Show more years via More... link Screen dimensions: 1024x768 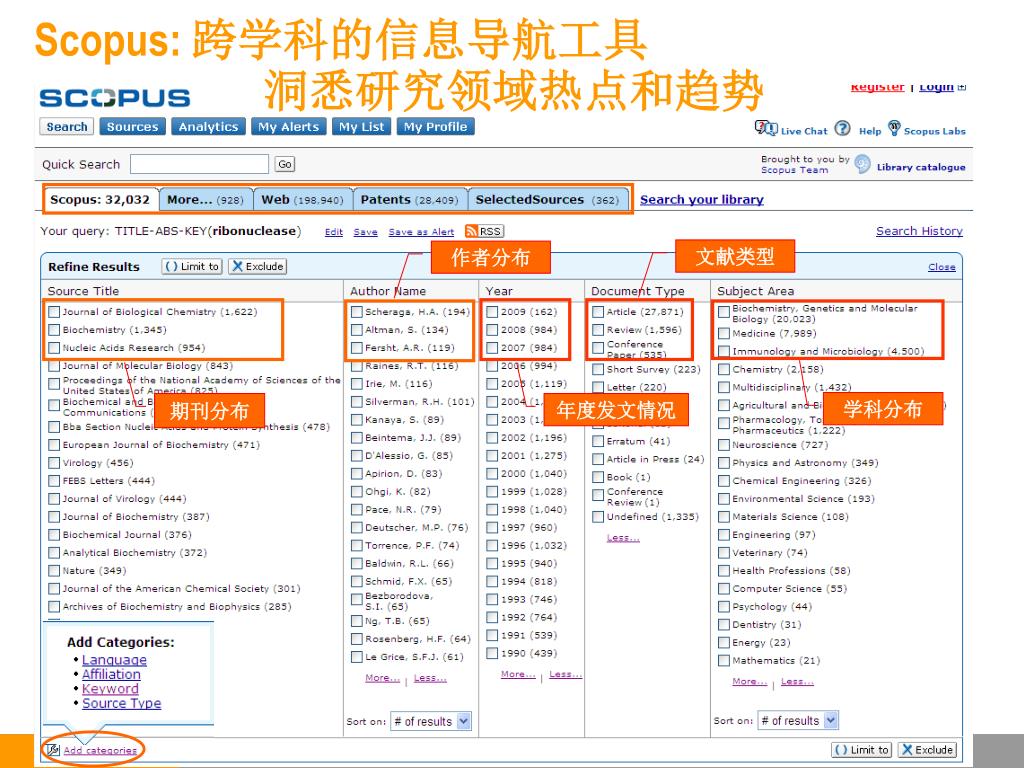click(518, 674)
